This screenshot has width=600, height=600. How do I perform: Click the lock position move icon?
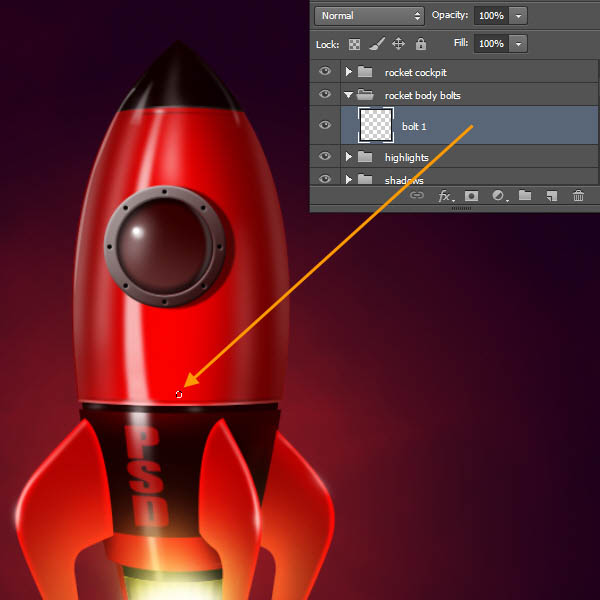(399, 44)
